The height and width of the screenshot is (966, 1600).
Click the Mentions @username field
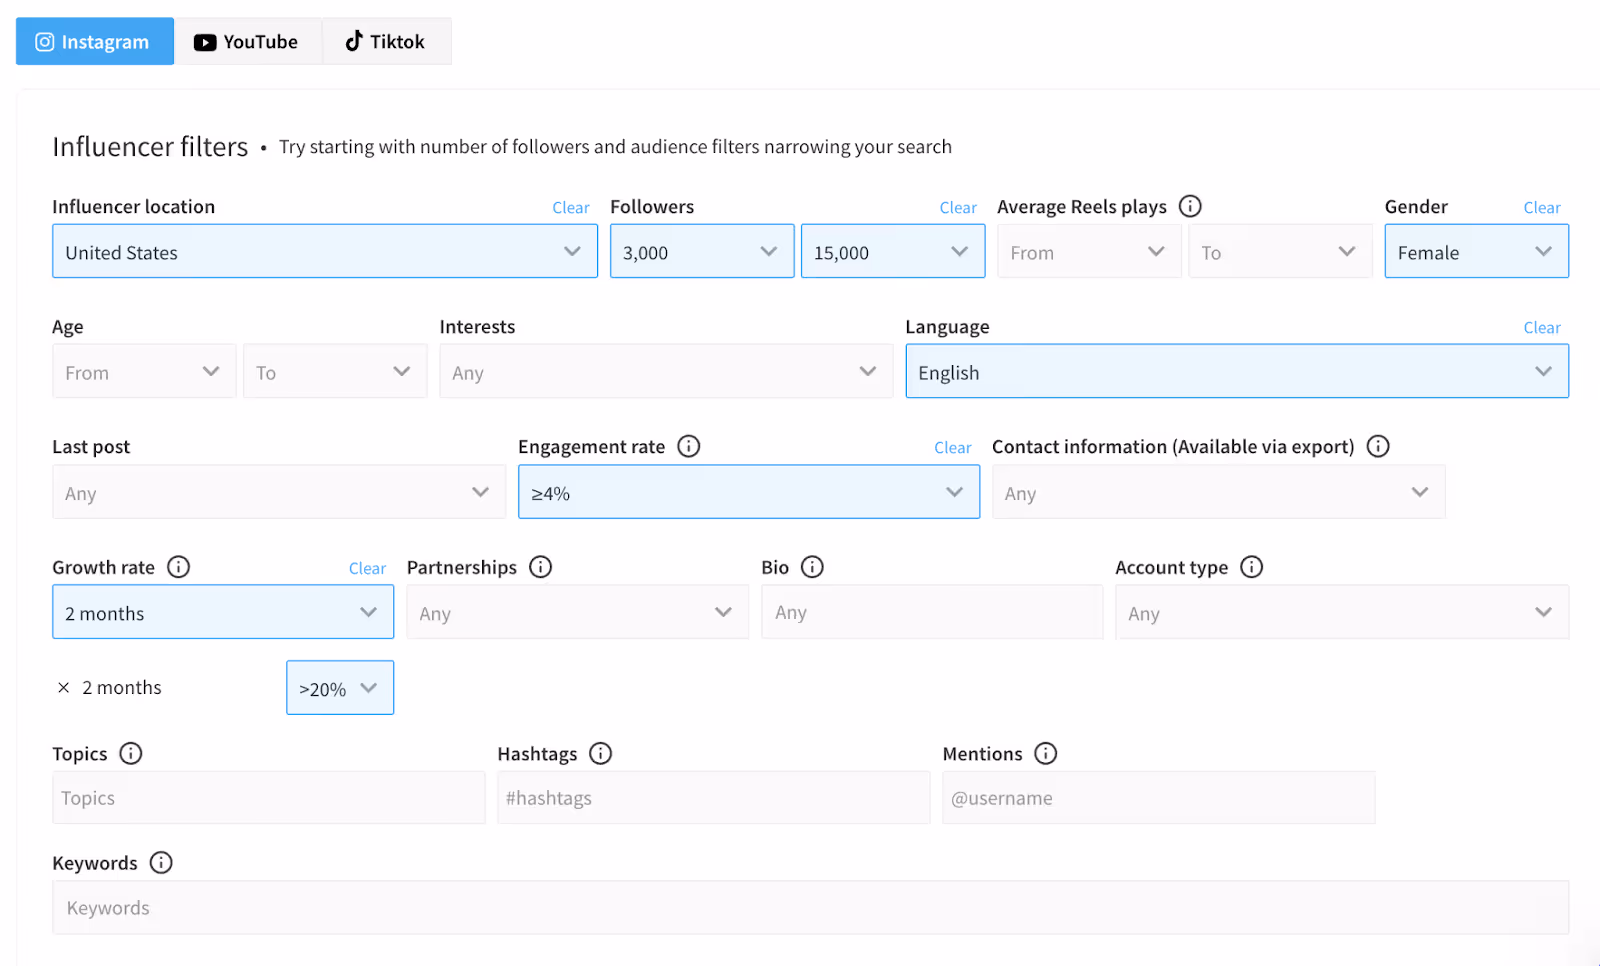pyautogui.click(x=1158, y=798)
